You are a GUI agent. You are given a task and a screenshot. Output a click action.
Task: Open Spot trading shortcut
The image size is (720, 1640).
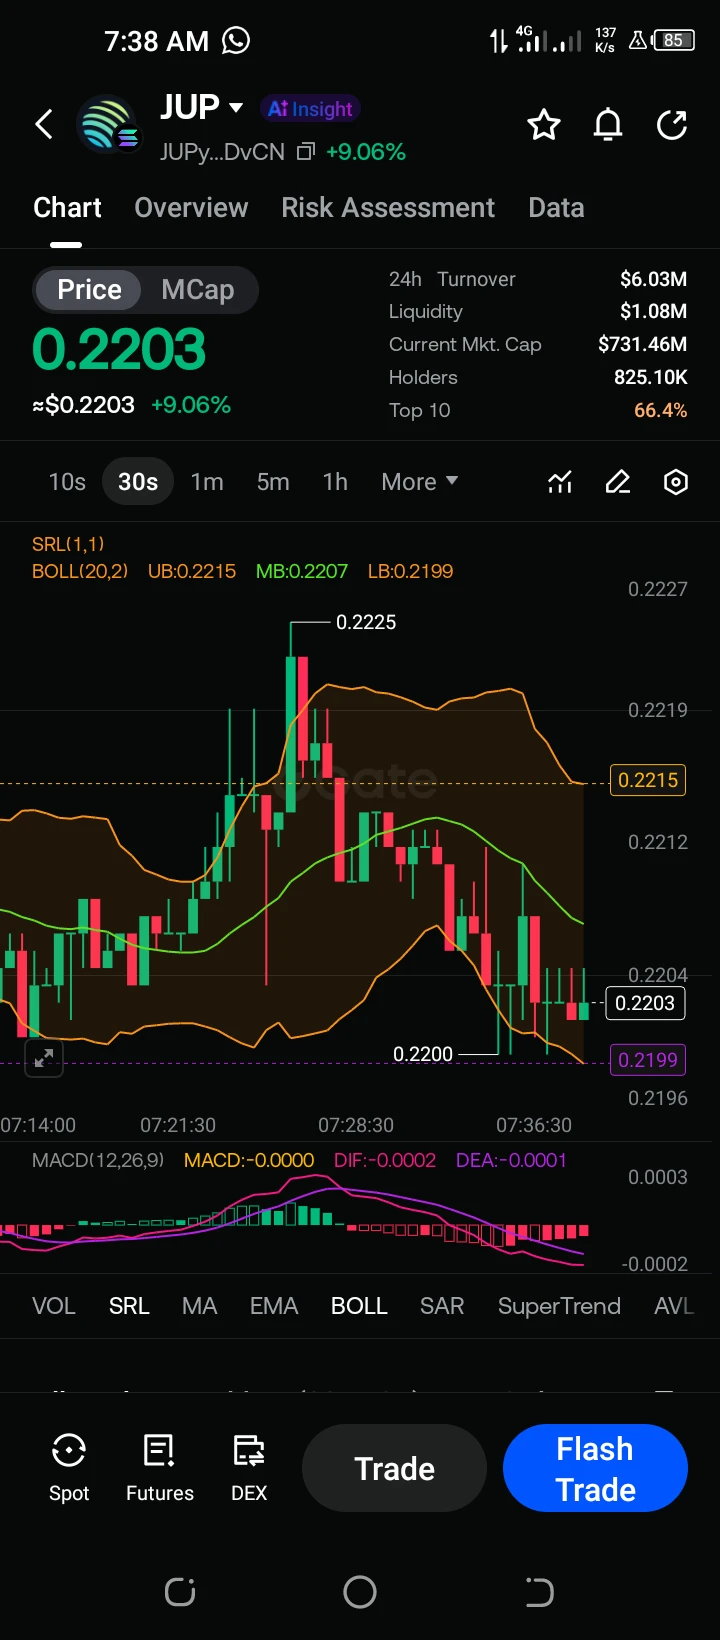(69, 1467)
